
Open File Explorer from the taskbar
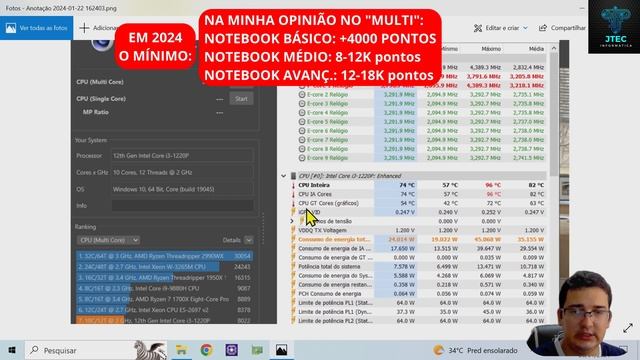(181, 350)
